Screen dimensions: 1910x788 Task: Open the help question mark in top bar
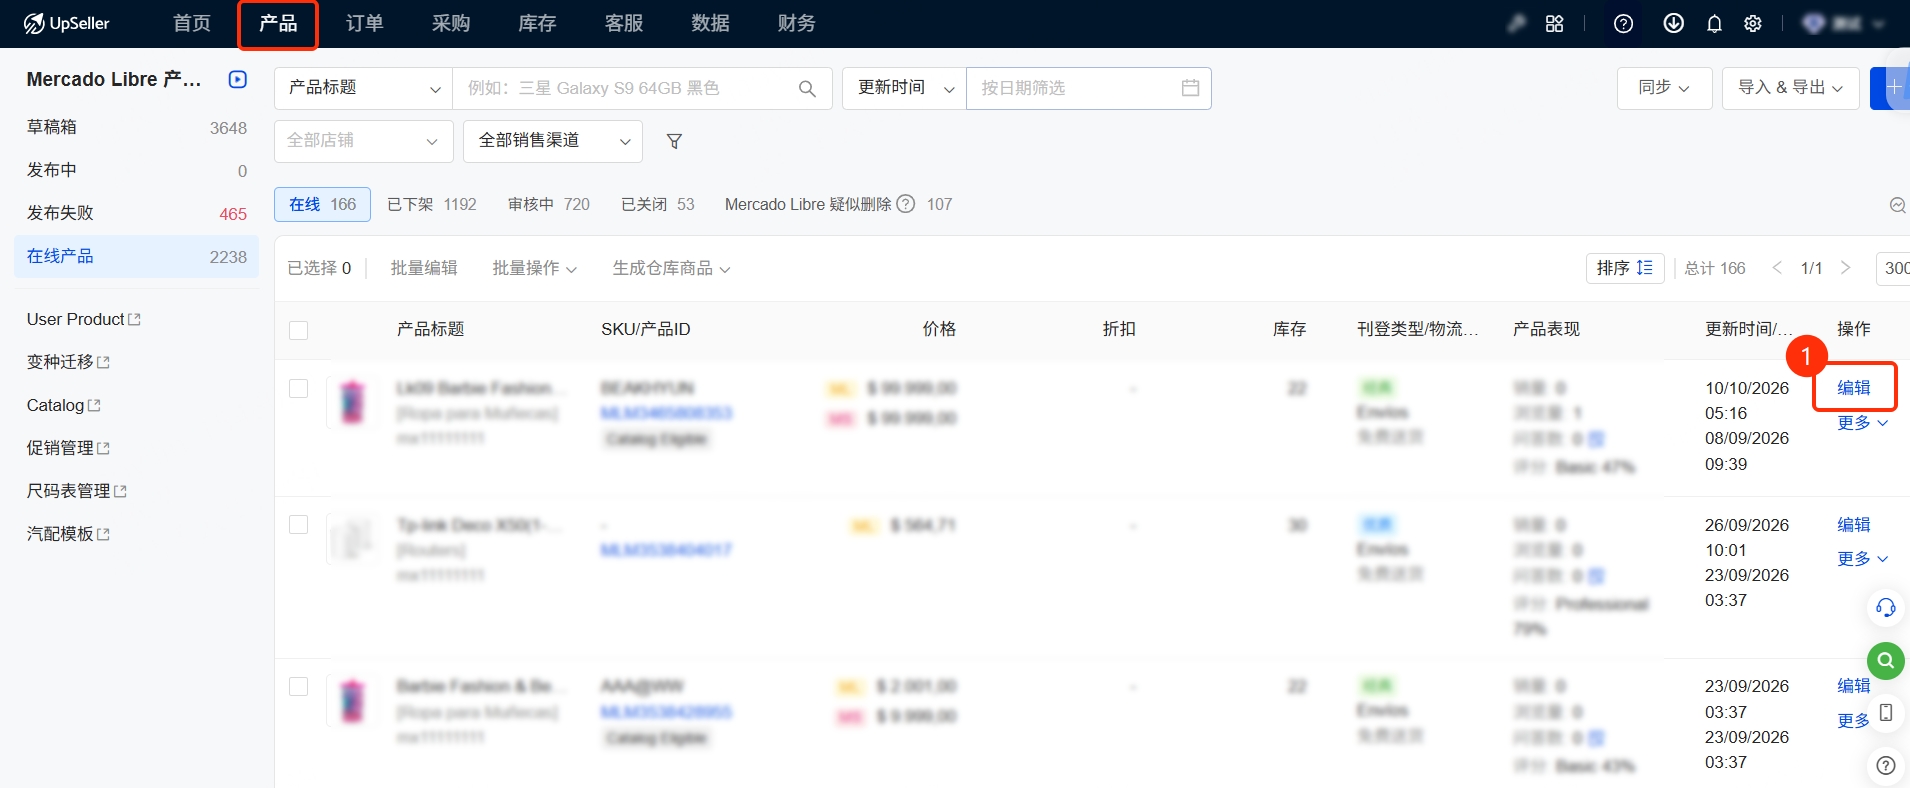[x=1624, y=24]
